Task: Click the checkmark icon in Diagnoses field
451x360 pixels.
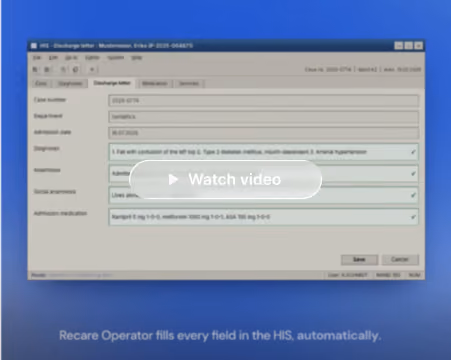Action: click(413, 152)
